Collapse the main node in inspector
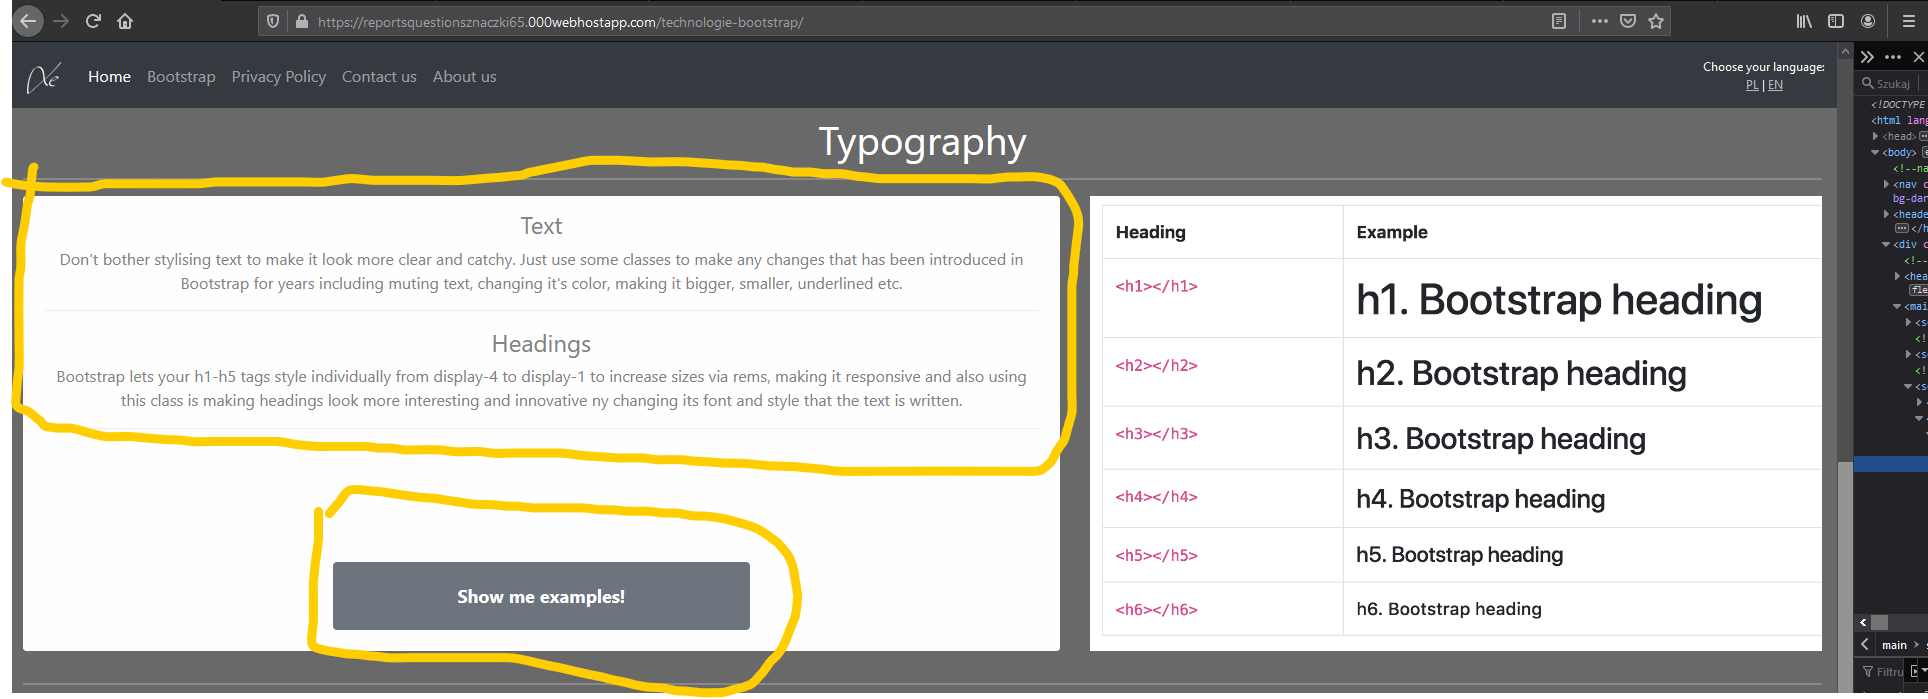Screen dimensions: 1928x699 (1897, 306)
